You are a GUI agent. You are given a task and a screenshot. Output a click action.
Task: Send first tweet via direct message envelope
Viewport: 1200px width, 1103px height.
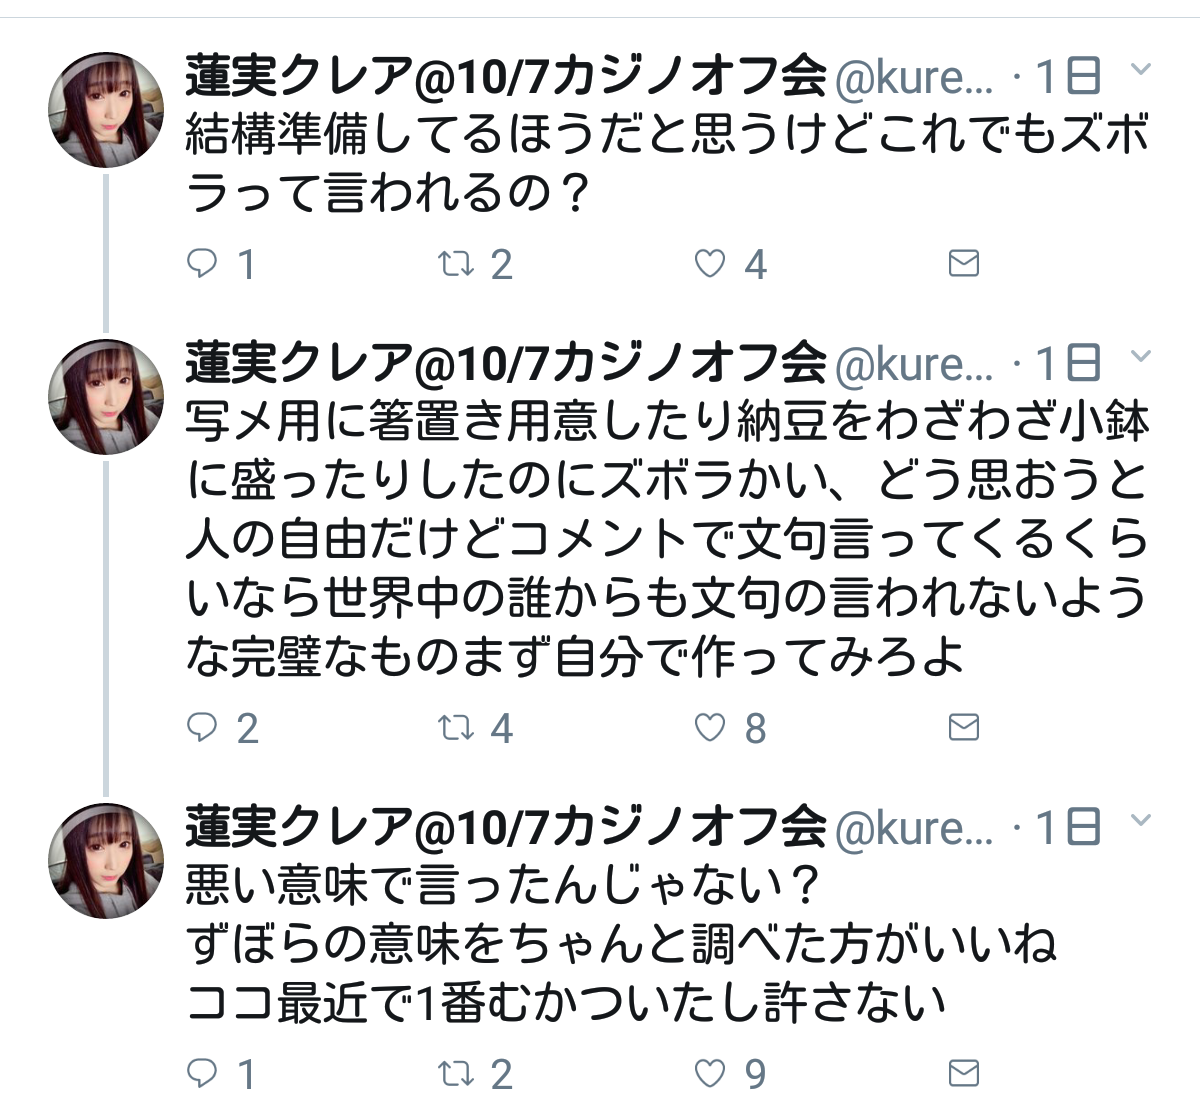[x=963, y=264]
